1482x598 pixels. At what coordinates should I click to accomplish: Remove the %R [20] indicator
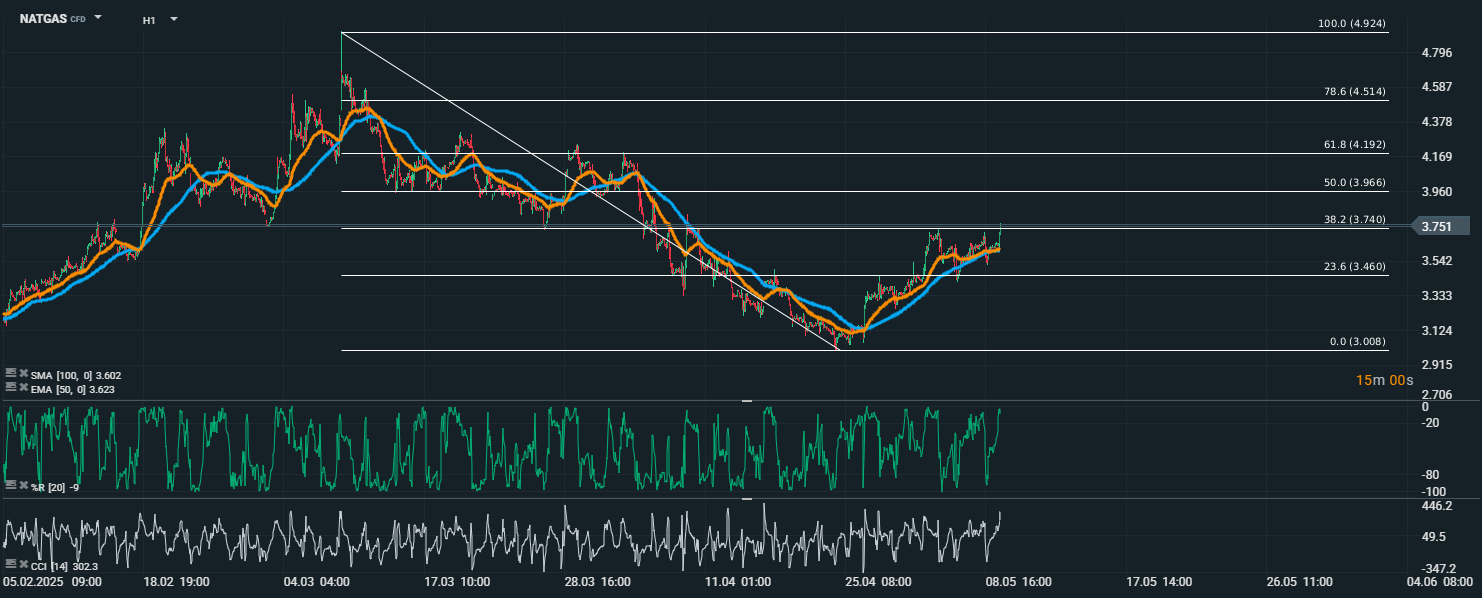point(24,485)
